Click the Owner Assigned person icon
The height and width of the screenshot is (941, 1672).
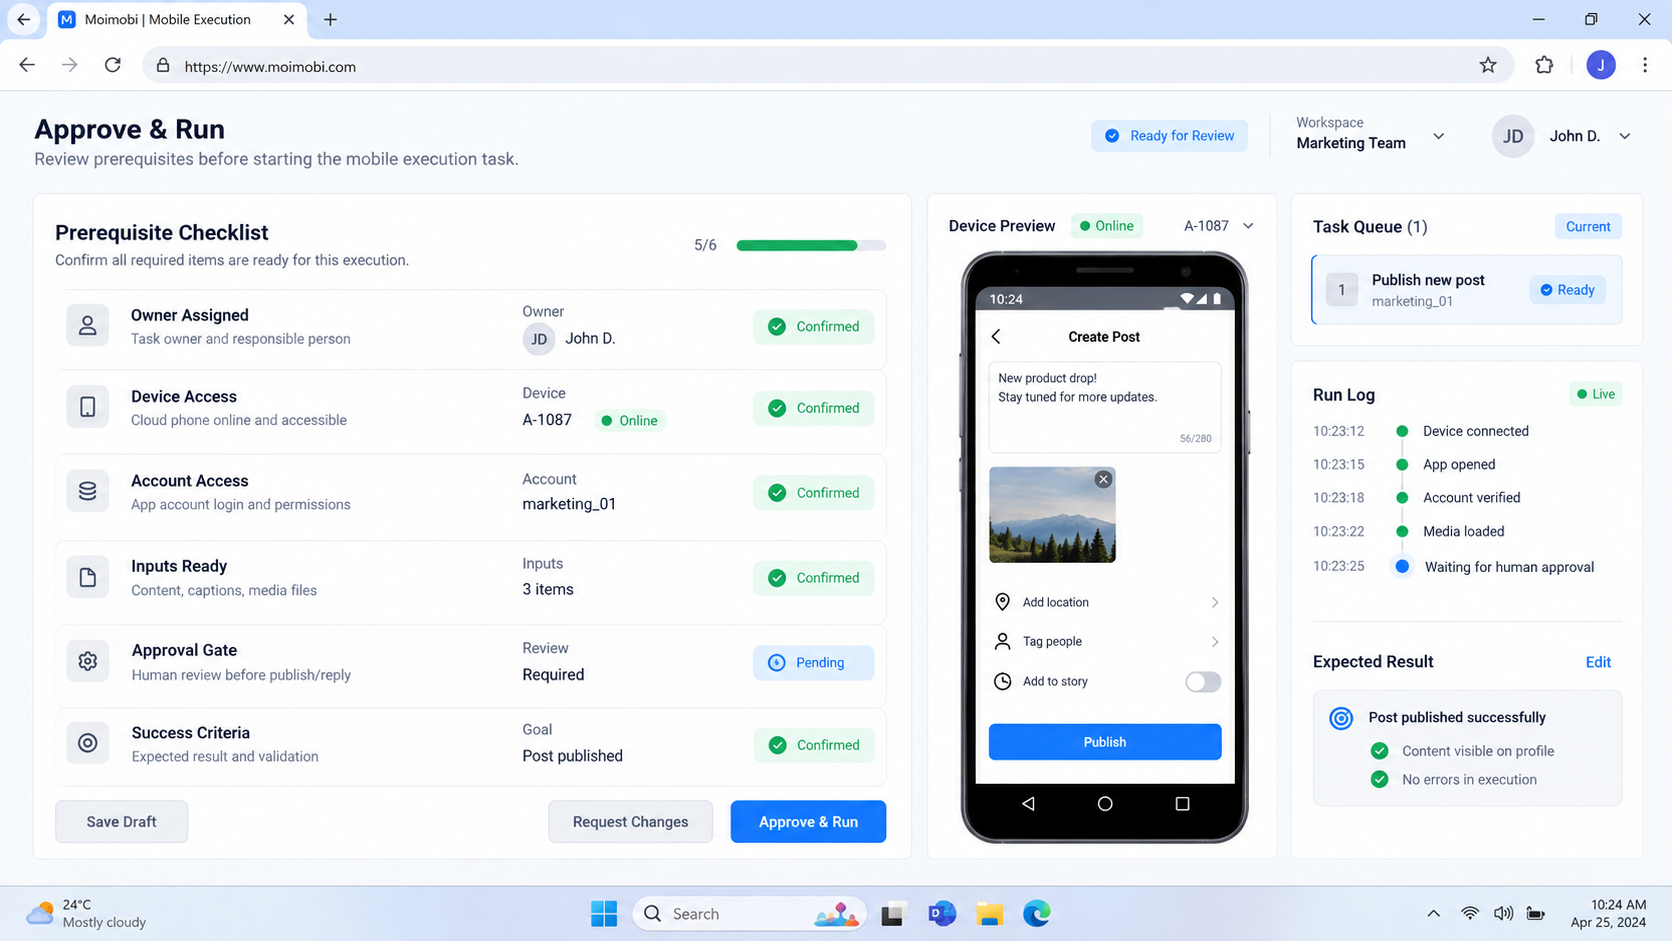pyautogui.click(x=88, y=326)
